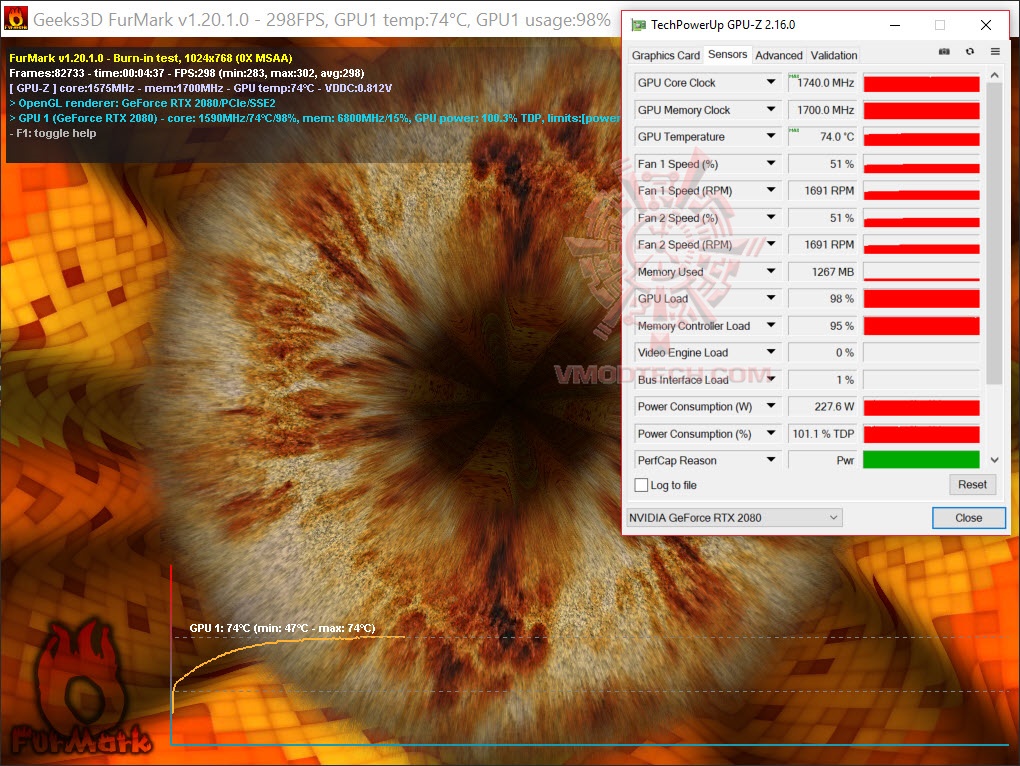
Task: Expand the PerfCap Reason dropdown
Action: pyautogui.click(x=770, y=460)
